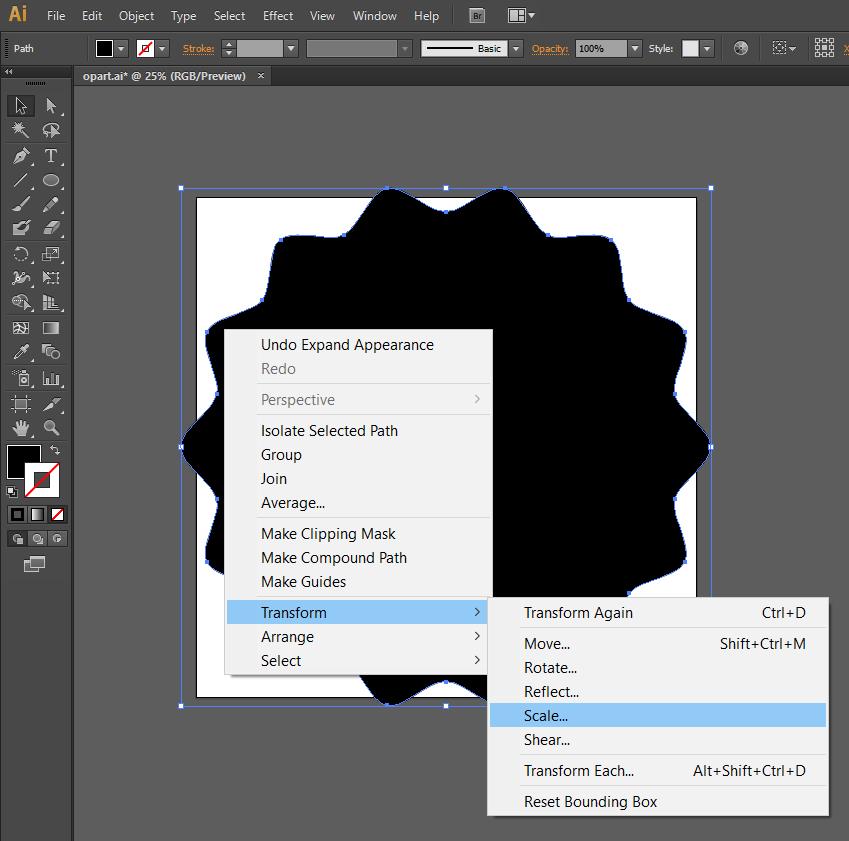Image resolution: width=849 pixels, height=841 pixels.
Task: Activate the Eyedropper tool
Action: click(21, 353)
